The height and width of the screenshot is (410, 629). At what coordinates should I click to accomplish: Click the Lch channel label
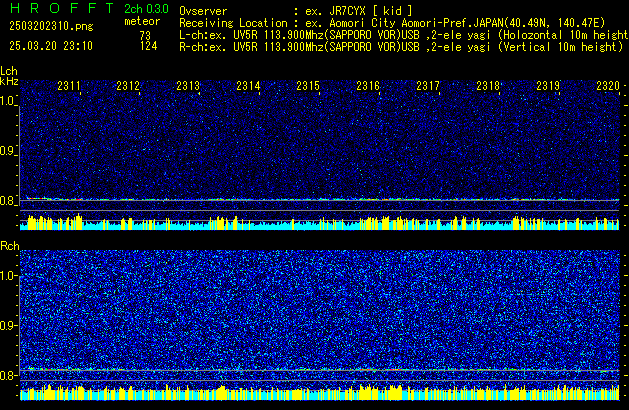[9, 71]
